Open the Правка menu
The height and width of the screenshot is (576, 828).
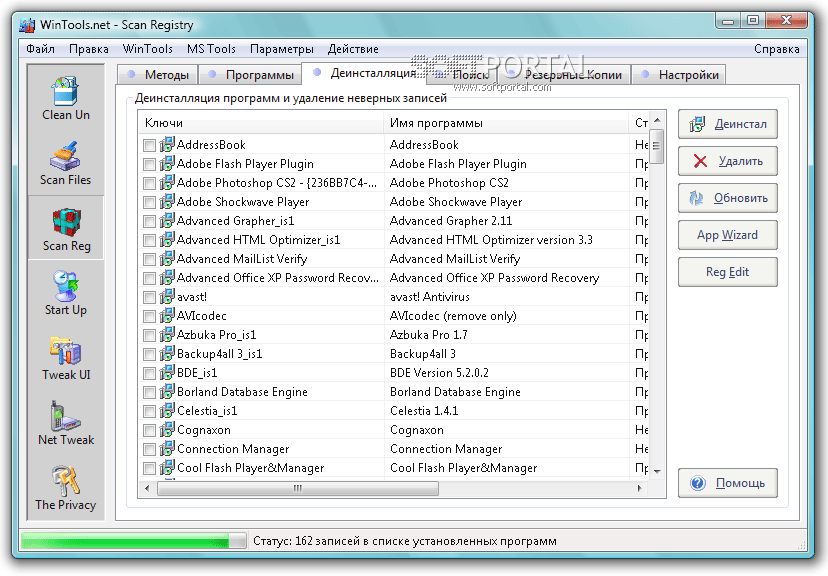tap(89, 49)
